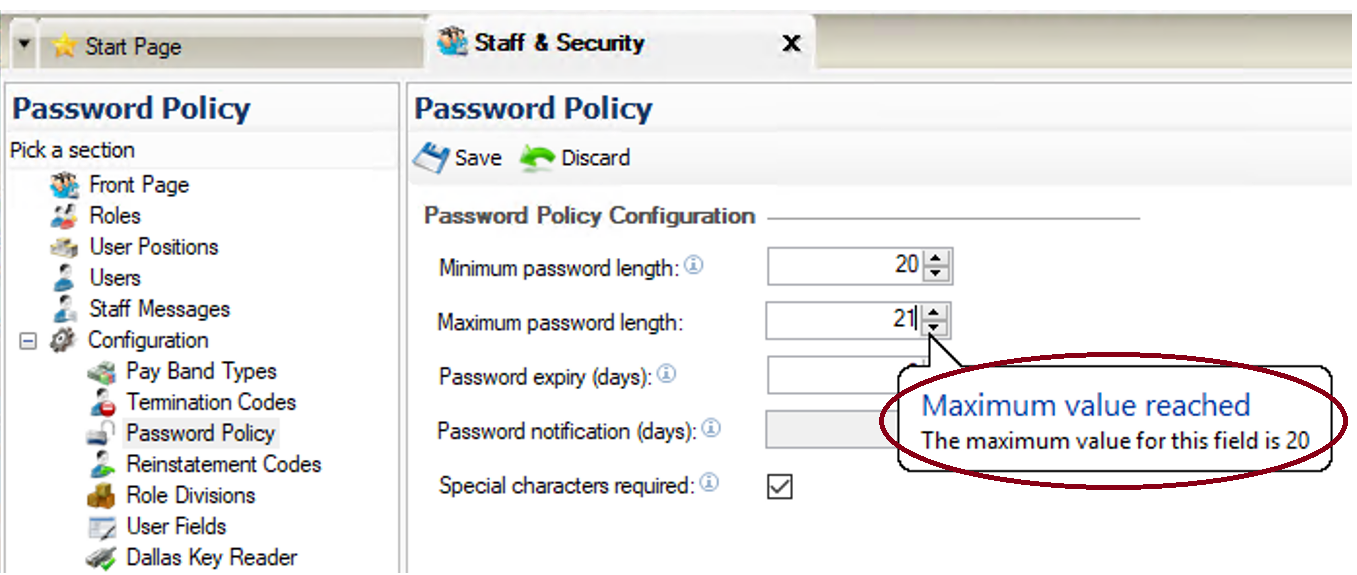
Task: Close the Staff & Security tab
Action: click(791, 44)
